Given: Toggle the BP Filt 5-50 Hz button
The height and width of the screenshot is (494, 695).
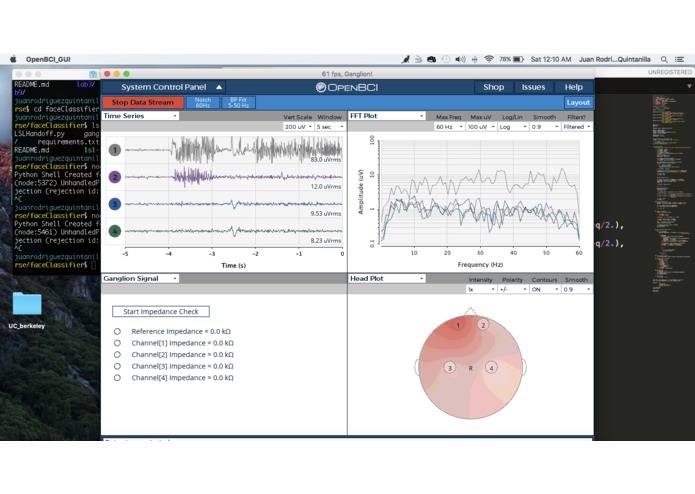Looking at the screenshot, I should (x=238, y=102).
